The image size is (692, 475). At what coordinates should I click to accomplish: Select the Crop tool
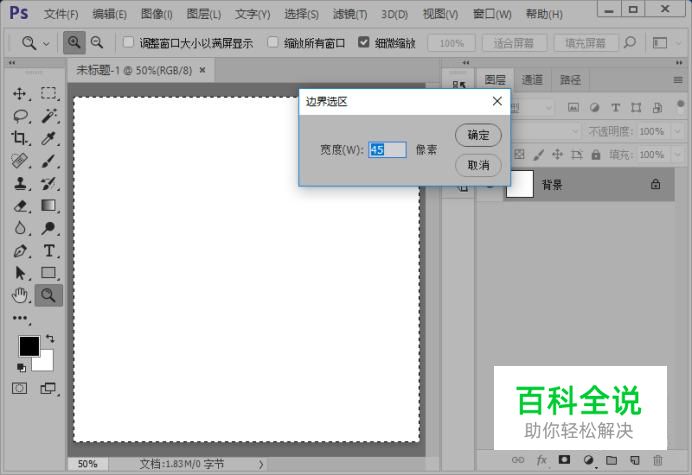tap(19, 138)
